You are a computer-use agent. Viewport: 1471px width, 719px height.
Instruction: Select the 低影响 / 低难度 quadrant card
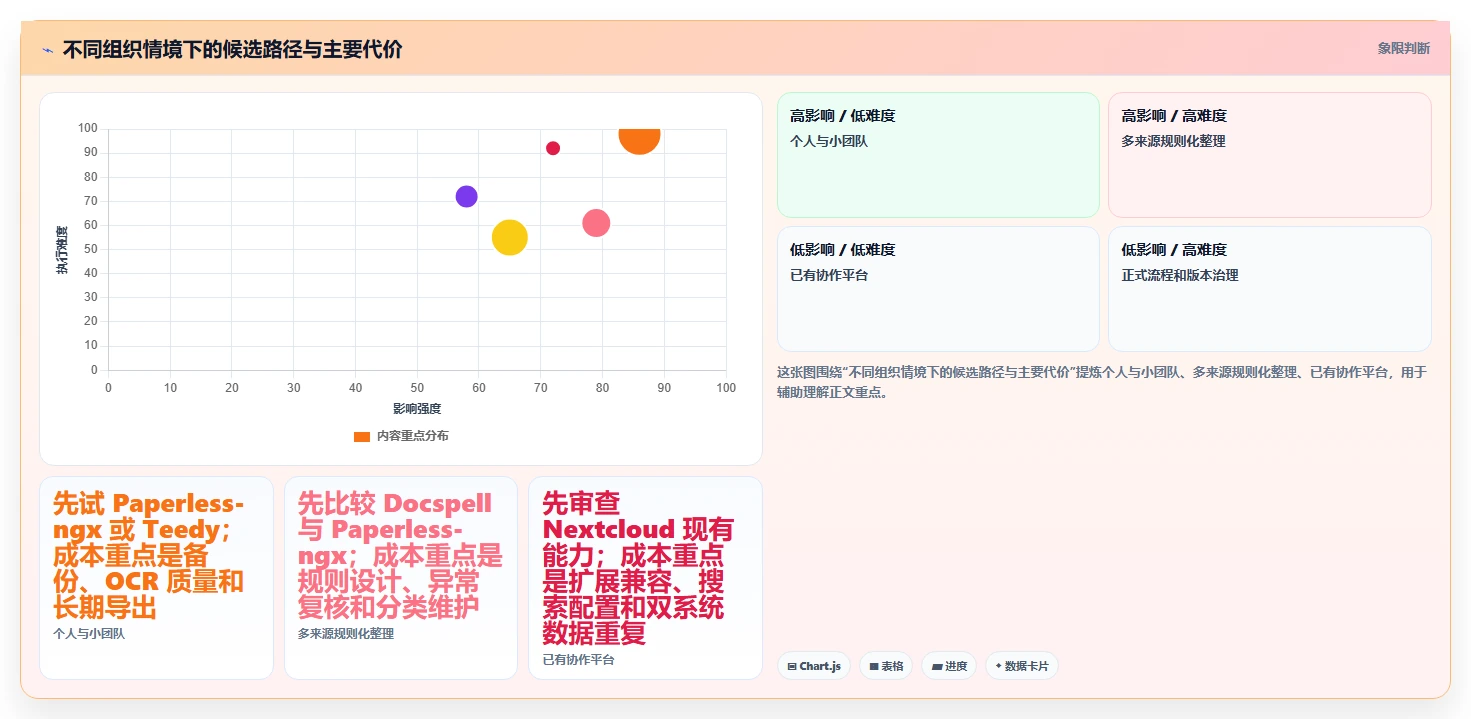tap(938, 289)
